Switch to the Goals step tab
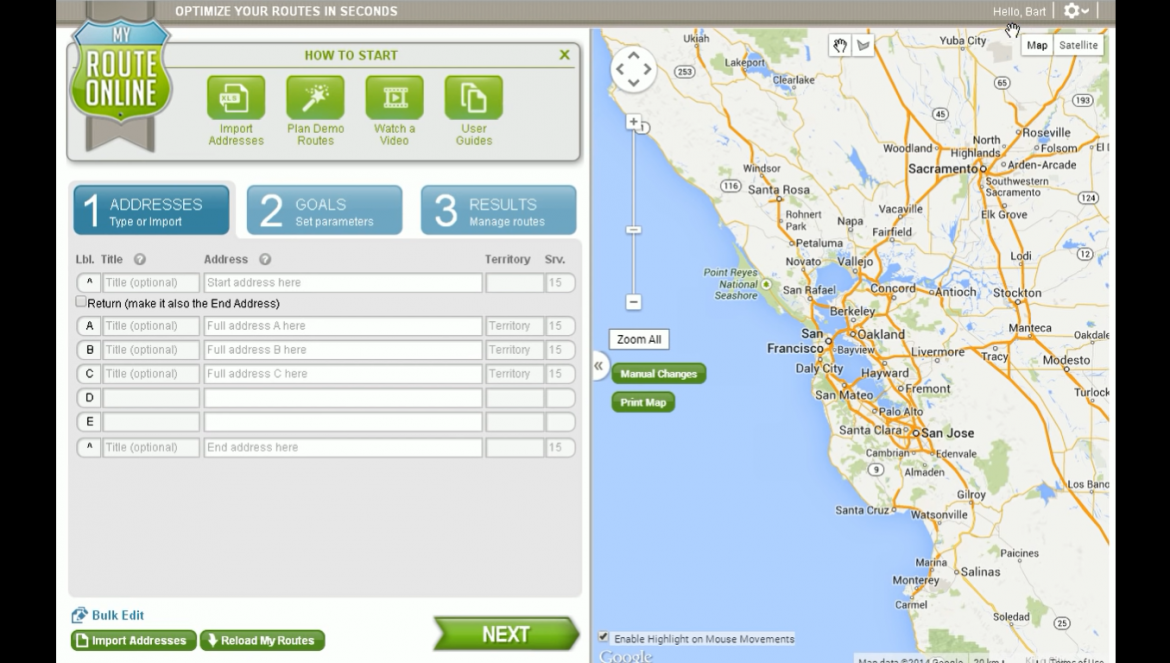 coord(324,210)
